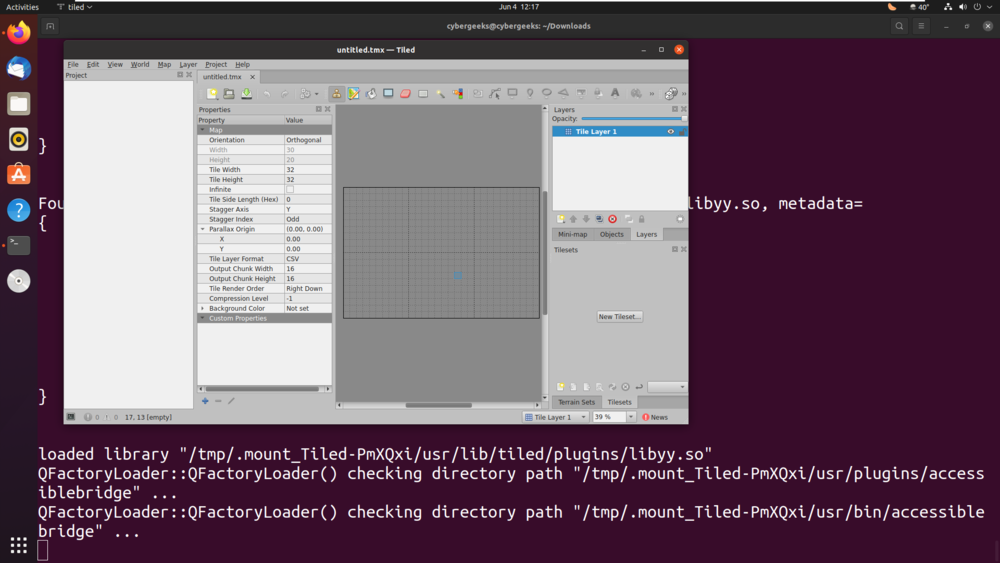1000x563 pixels.
Task: Select the Insert Text tool
Action: click(615, 94)
